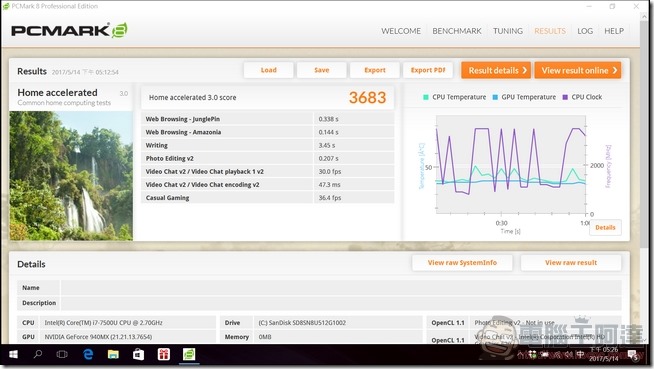Click the taskbar search magnifier icon
This screenshot has height=369, width=654.
click(38, 355)
